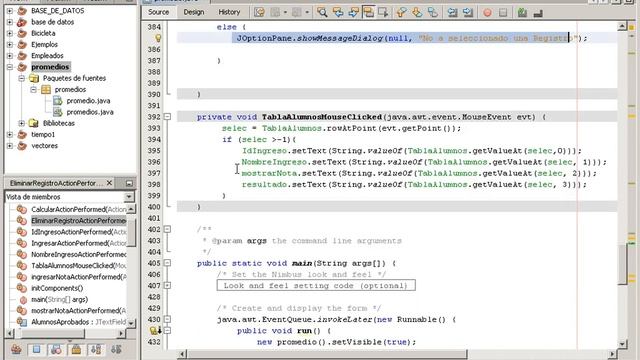This screenshot has width=640, height=360.
Task: Go to previous bookmark icon
Action: (402, 12)
